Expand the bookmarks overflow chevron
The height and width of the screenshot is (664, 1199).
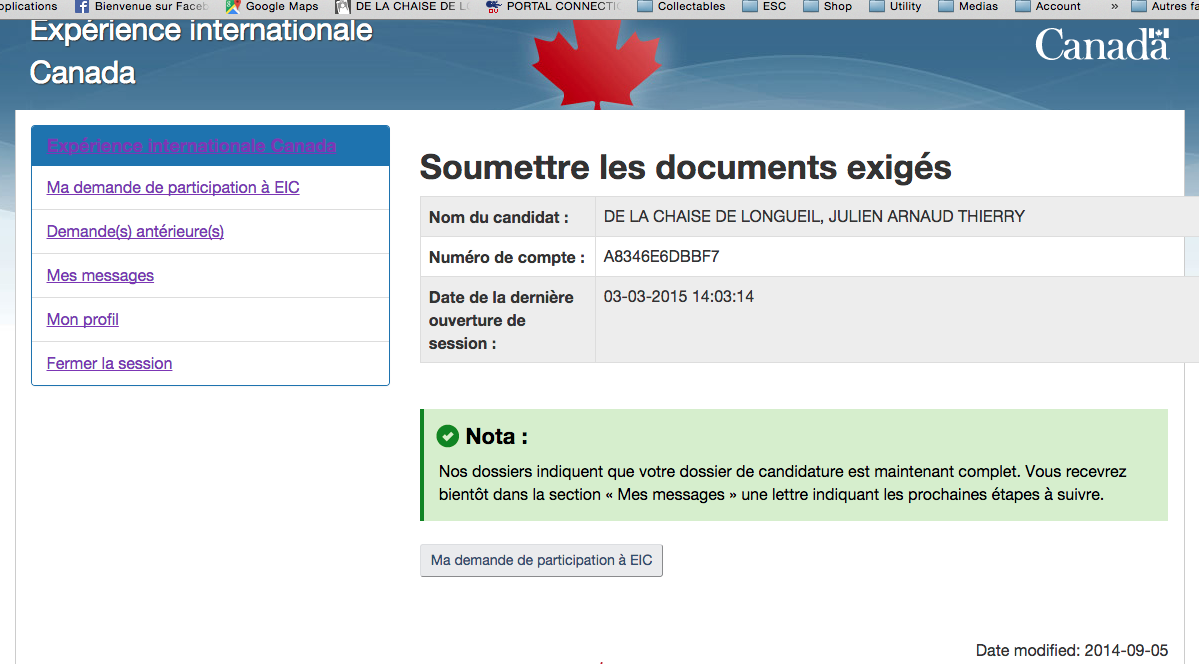click(1114, 6)
